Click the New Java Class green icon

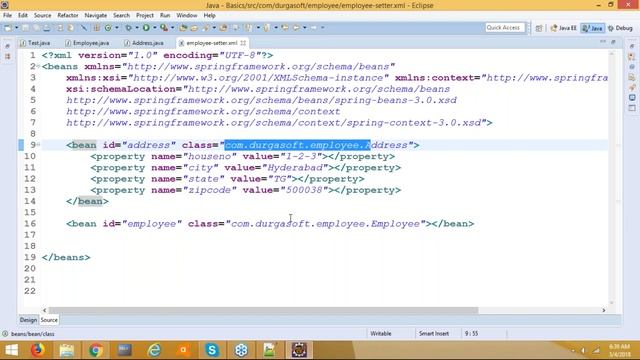tap(108, 28)
